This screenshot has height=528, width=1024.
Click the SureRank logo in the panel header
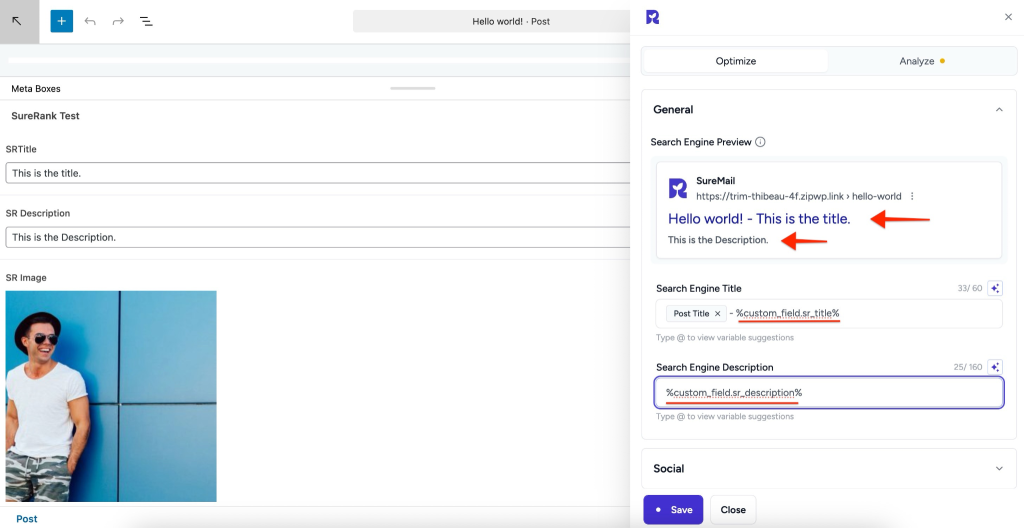tap(652, 17)
